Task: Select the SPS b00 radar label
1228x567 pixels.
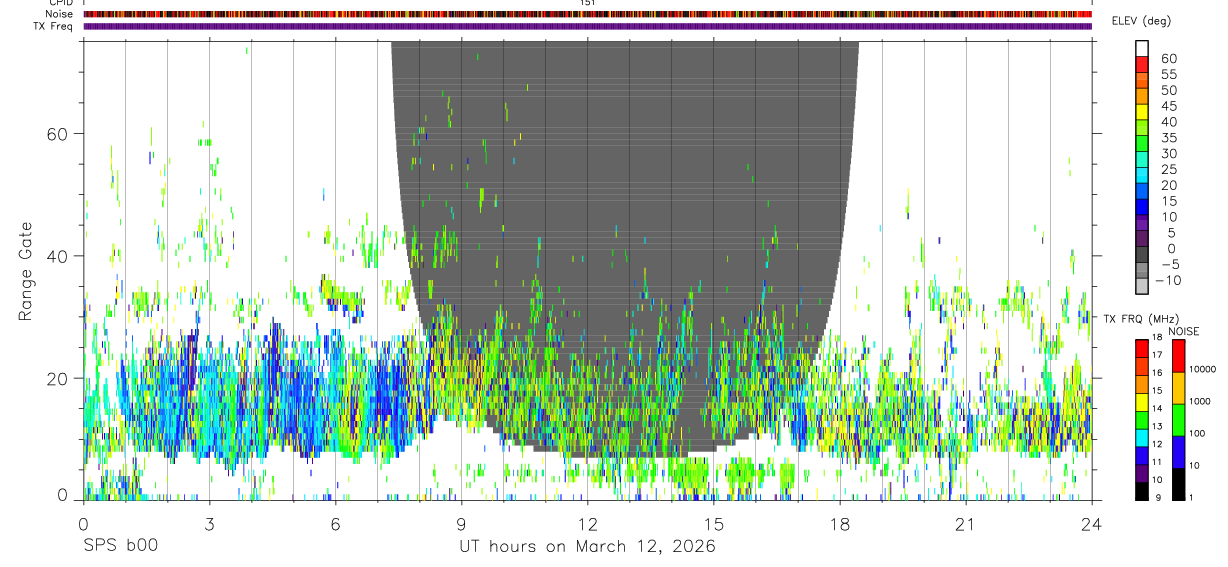Action: tap(120, 546)
